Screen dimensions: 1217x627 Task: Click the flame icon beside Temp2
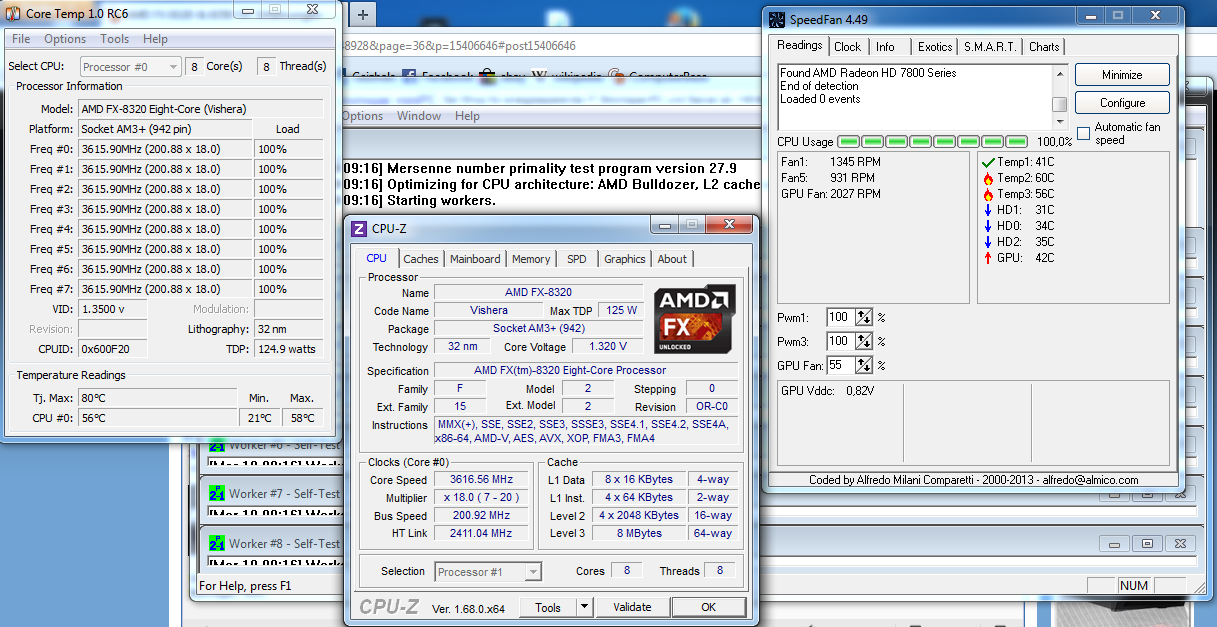(x=988, y=177)
